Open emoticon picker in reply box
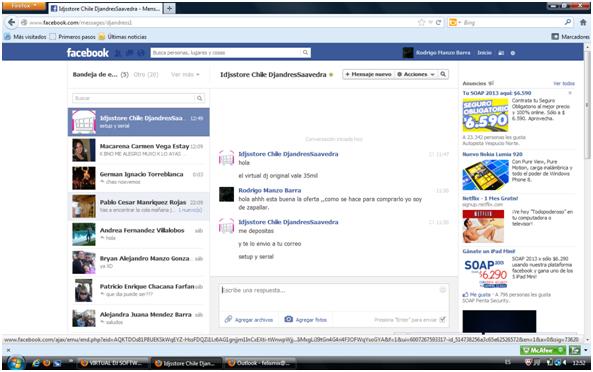This screenshot has height=372, width=593. [x=442, y=290]
